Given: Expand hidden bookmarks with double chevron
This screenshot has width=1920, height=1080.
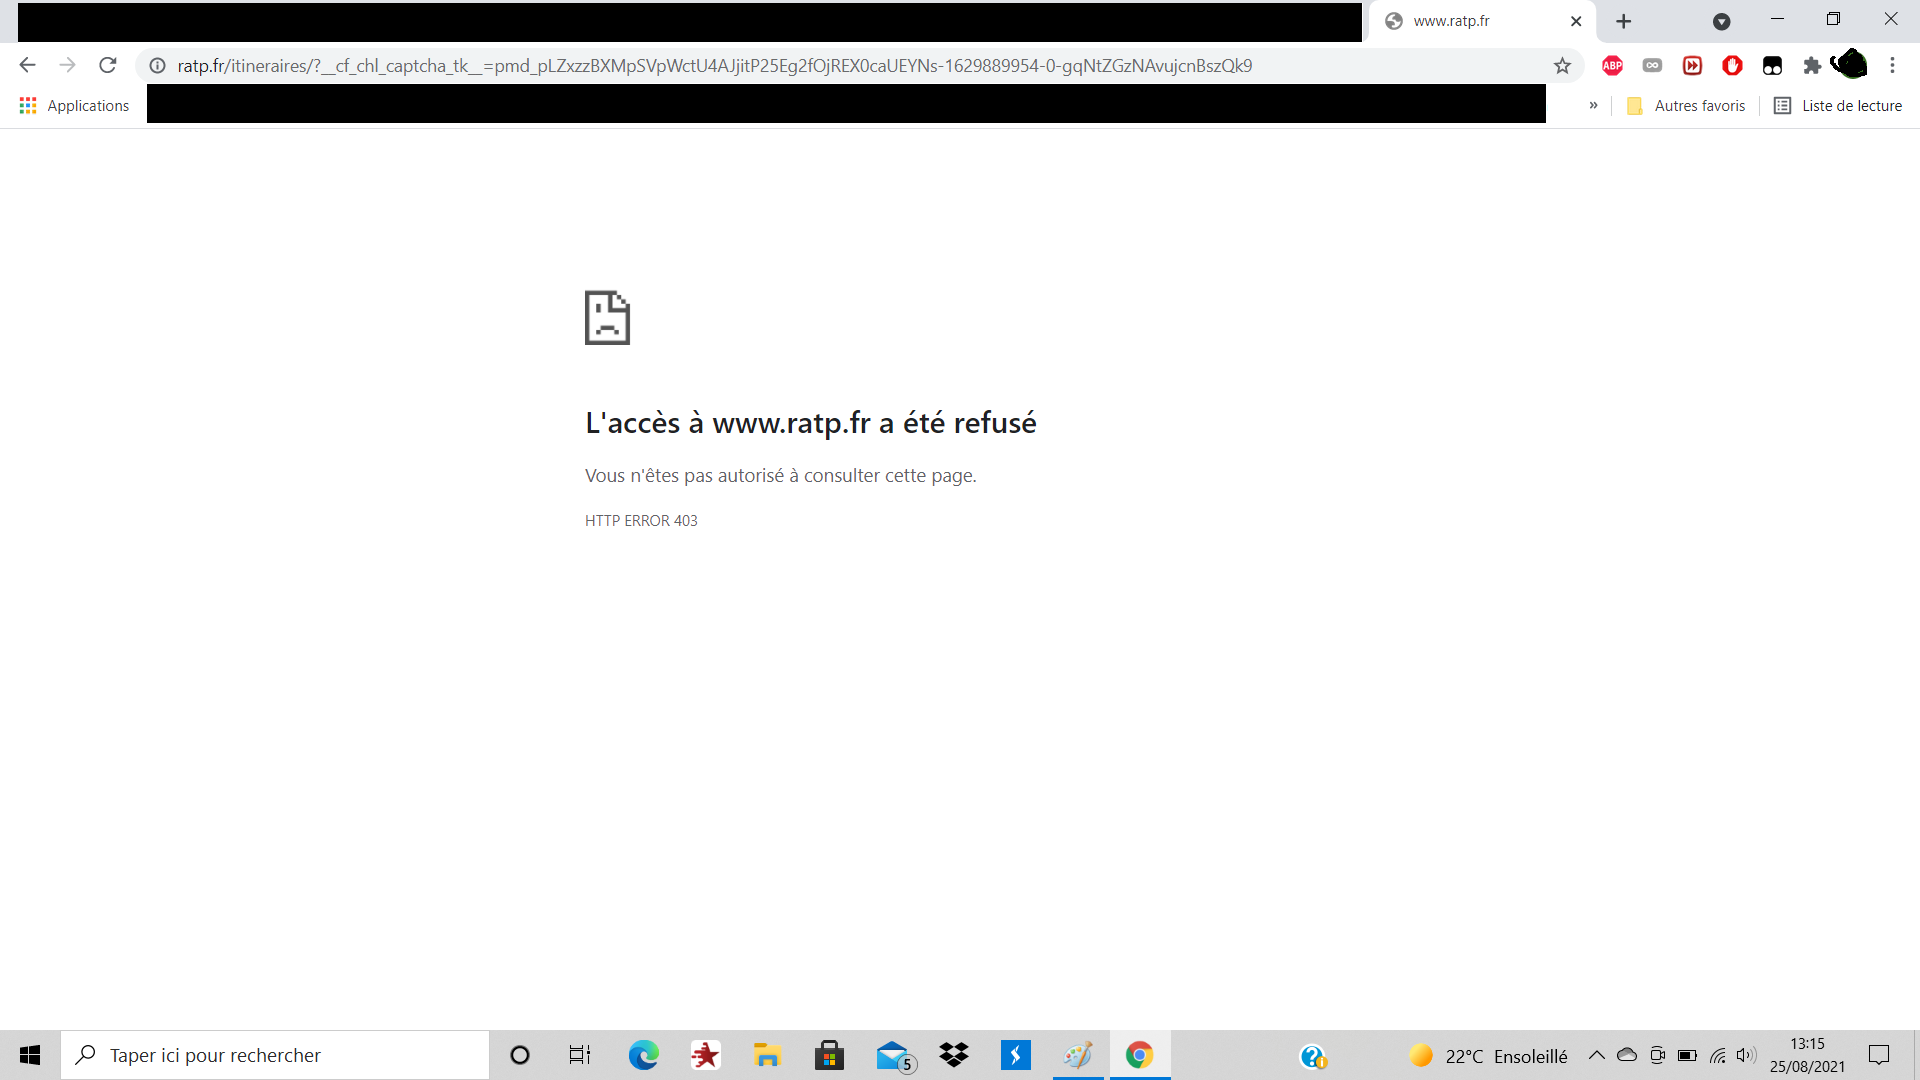Looking at the screenshot, I should (x=1593, y=105).
